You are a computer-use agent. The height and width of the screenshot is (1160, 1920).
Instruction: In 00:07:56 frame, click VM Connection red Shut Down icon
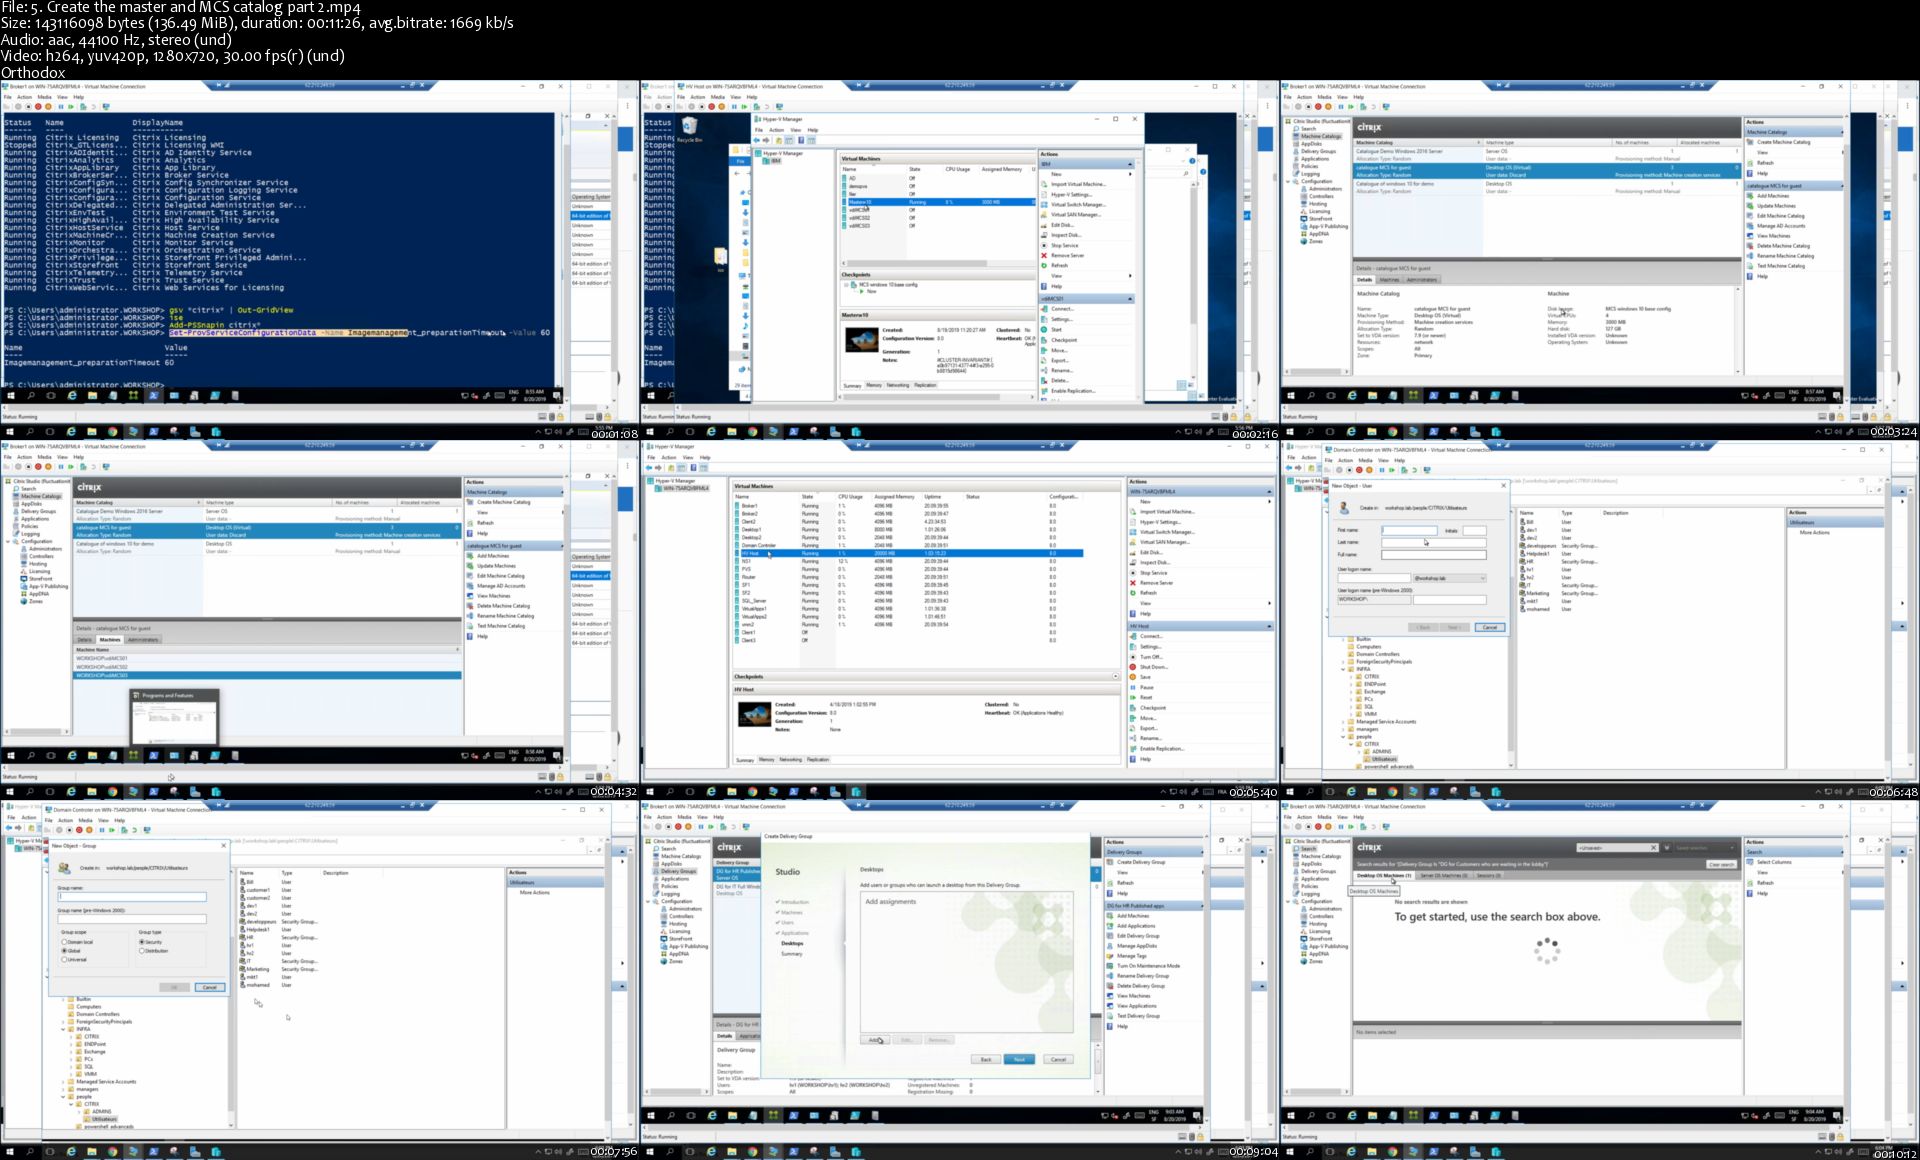click(79, 830)
